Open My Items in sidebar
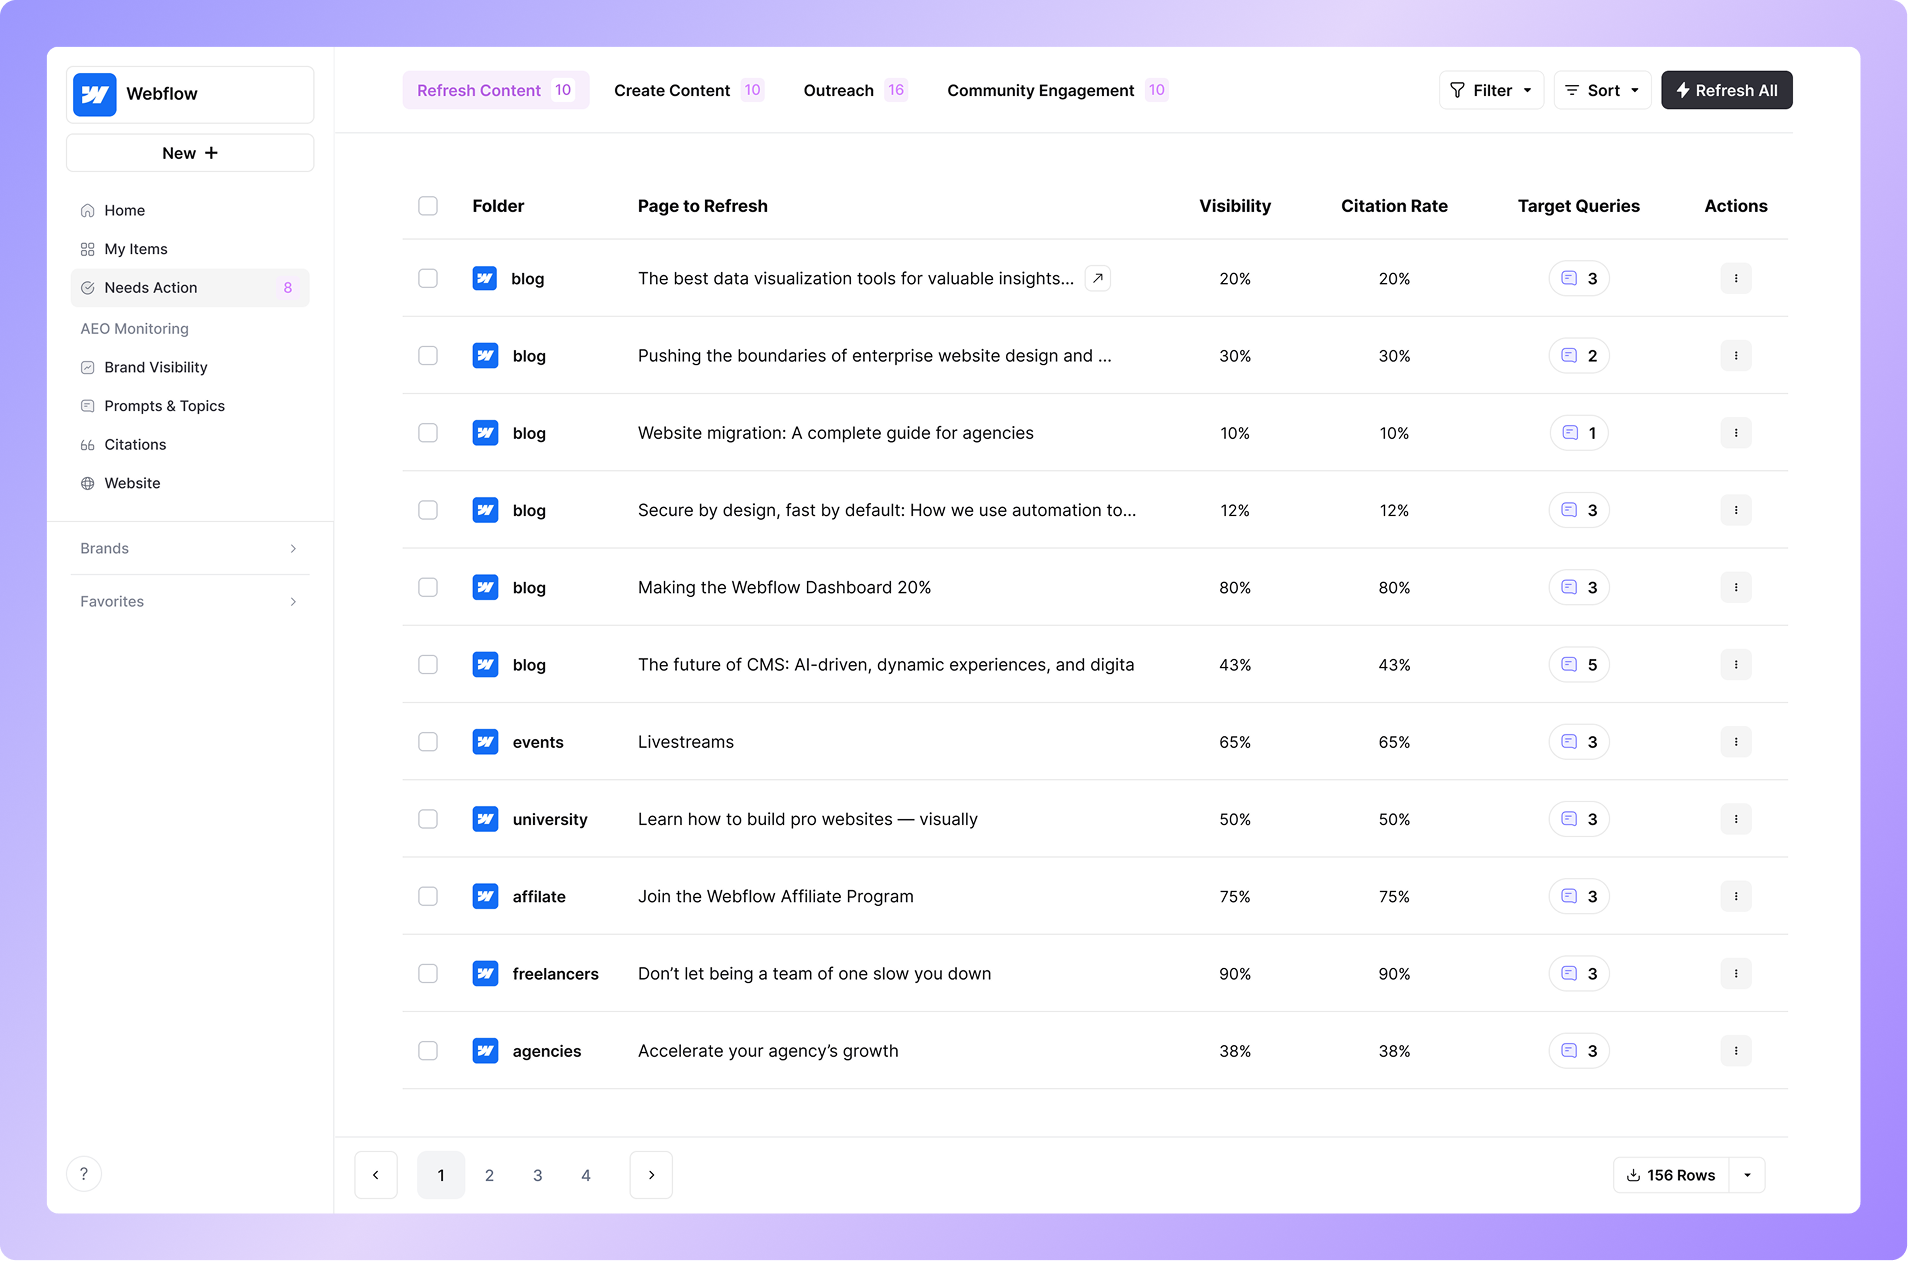 190,249
